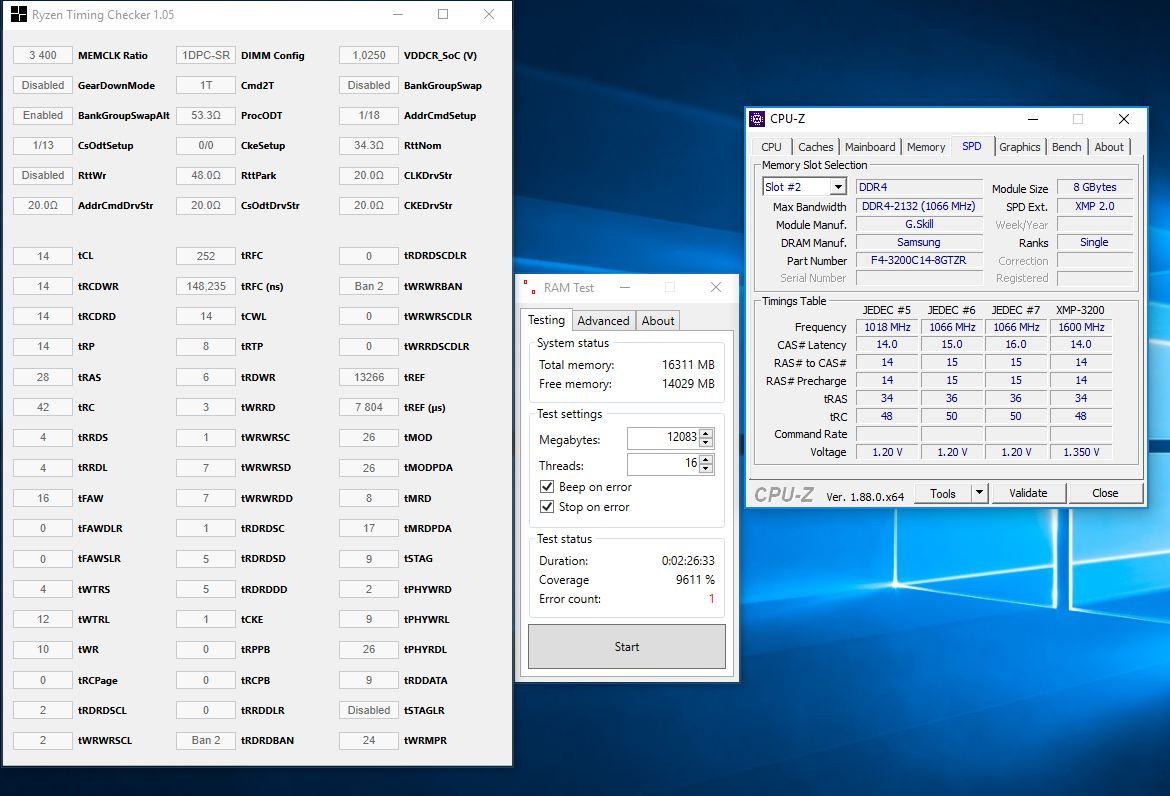Click the tSTAGLR Disabled value
Screen dimensions: 1170x796
369,710
